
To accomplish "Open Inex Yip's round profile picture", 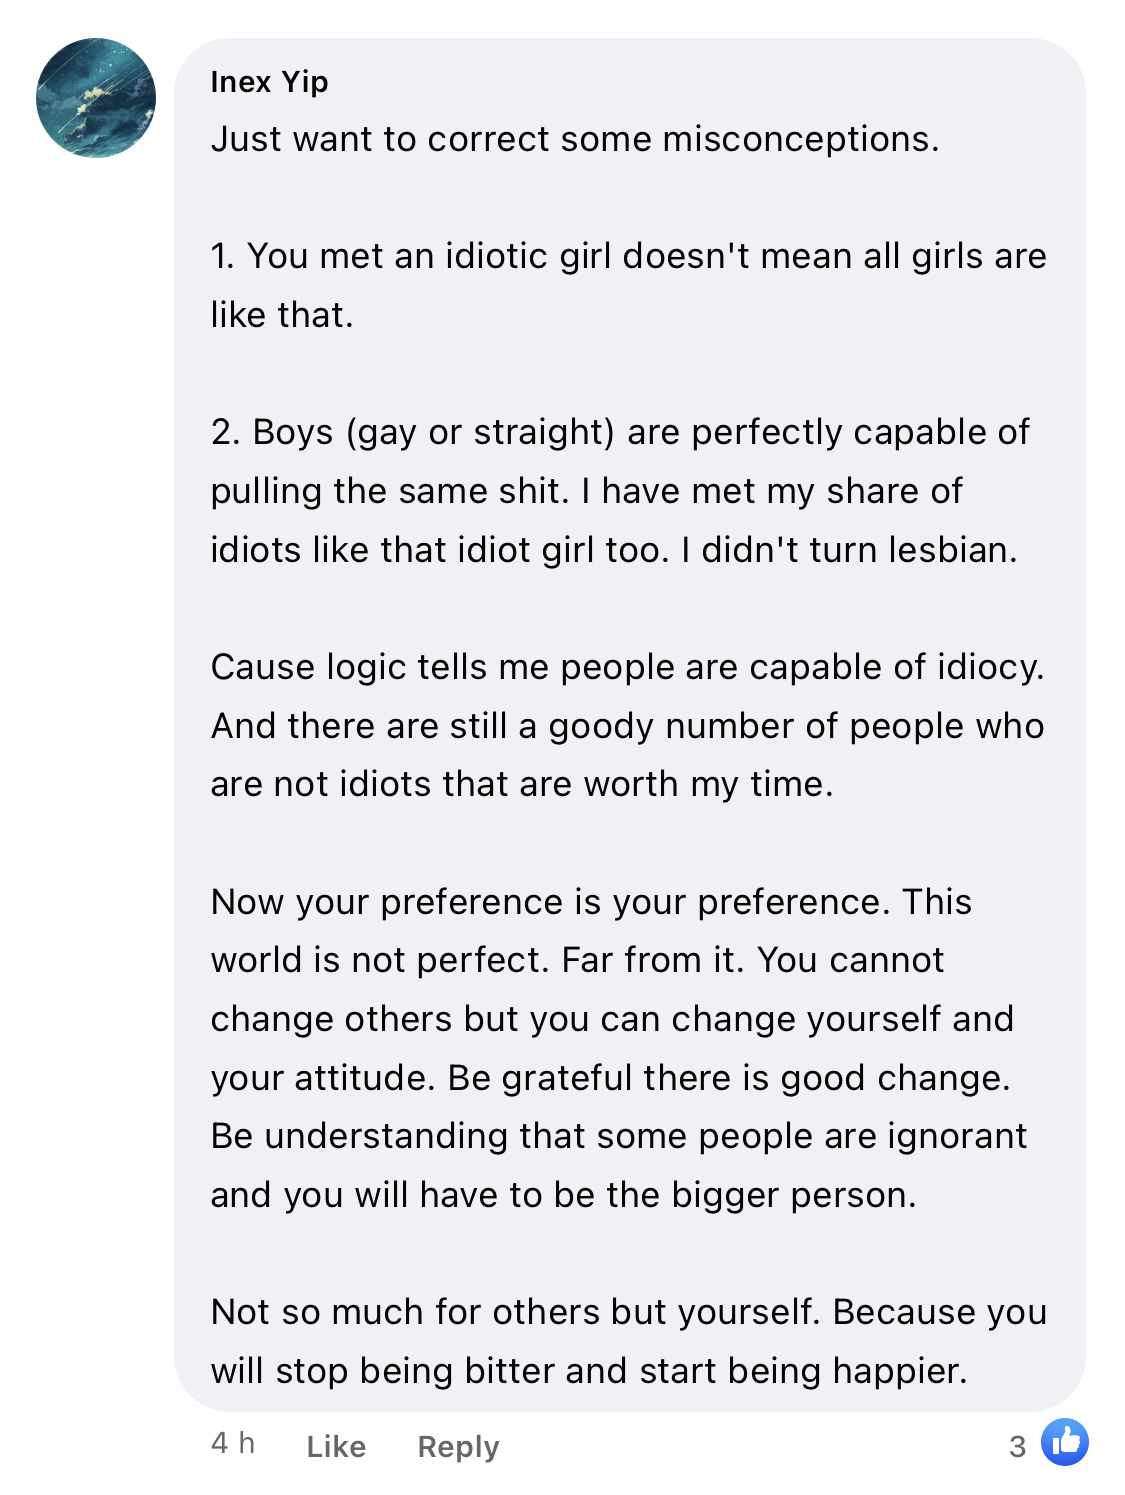I will tap(96, 98).
